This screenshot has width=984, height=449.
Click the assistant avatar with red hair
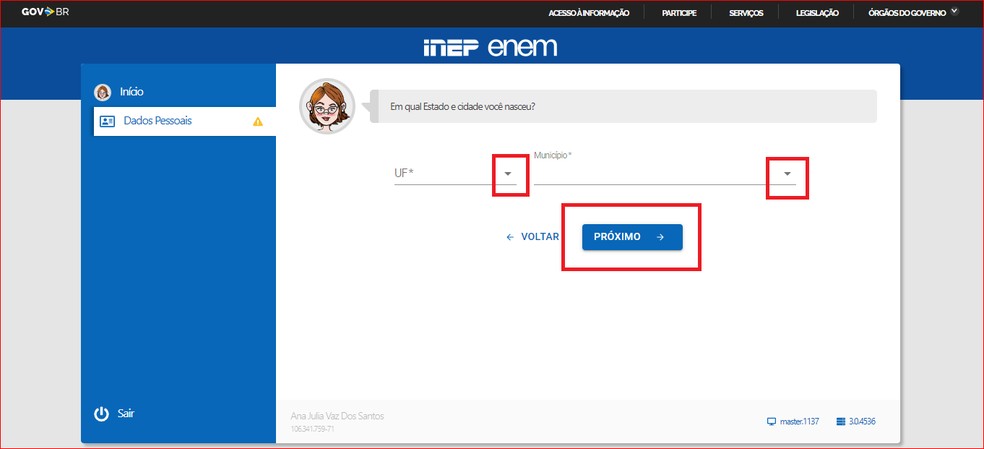click(x=327, y=106)
